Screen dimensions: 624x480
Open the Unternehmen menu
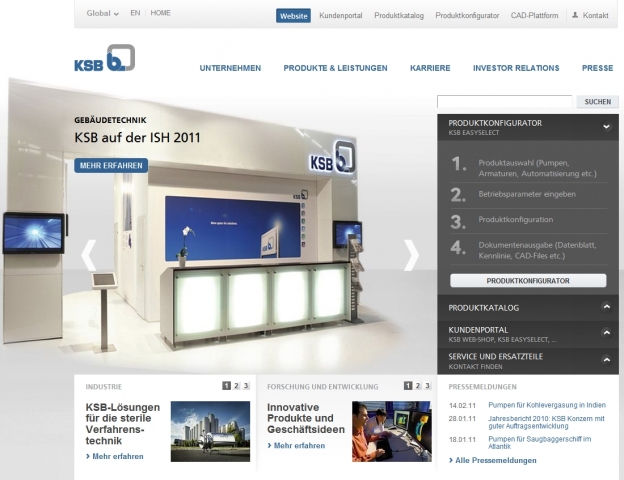click(230, 68)
